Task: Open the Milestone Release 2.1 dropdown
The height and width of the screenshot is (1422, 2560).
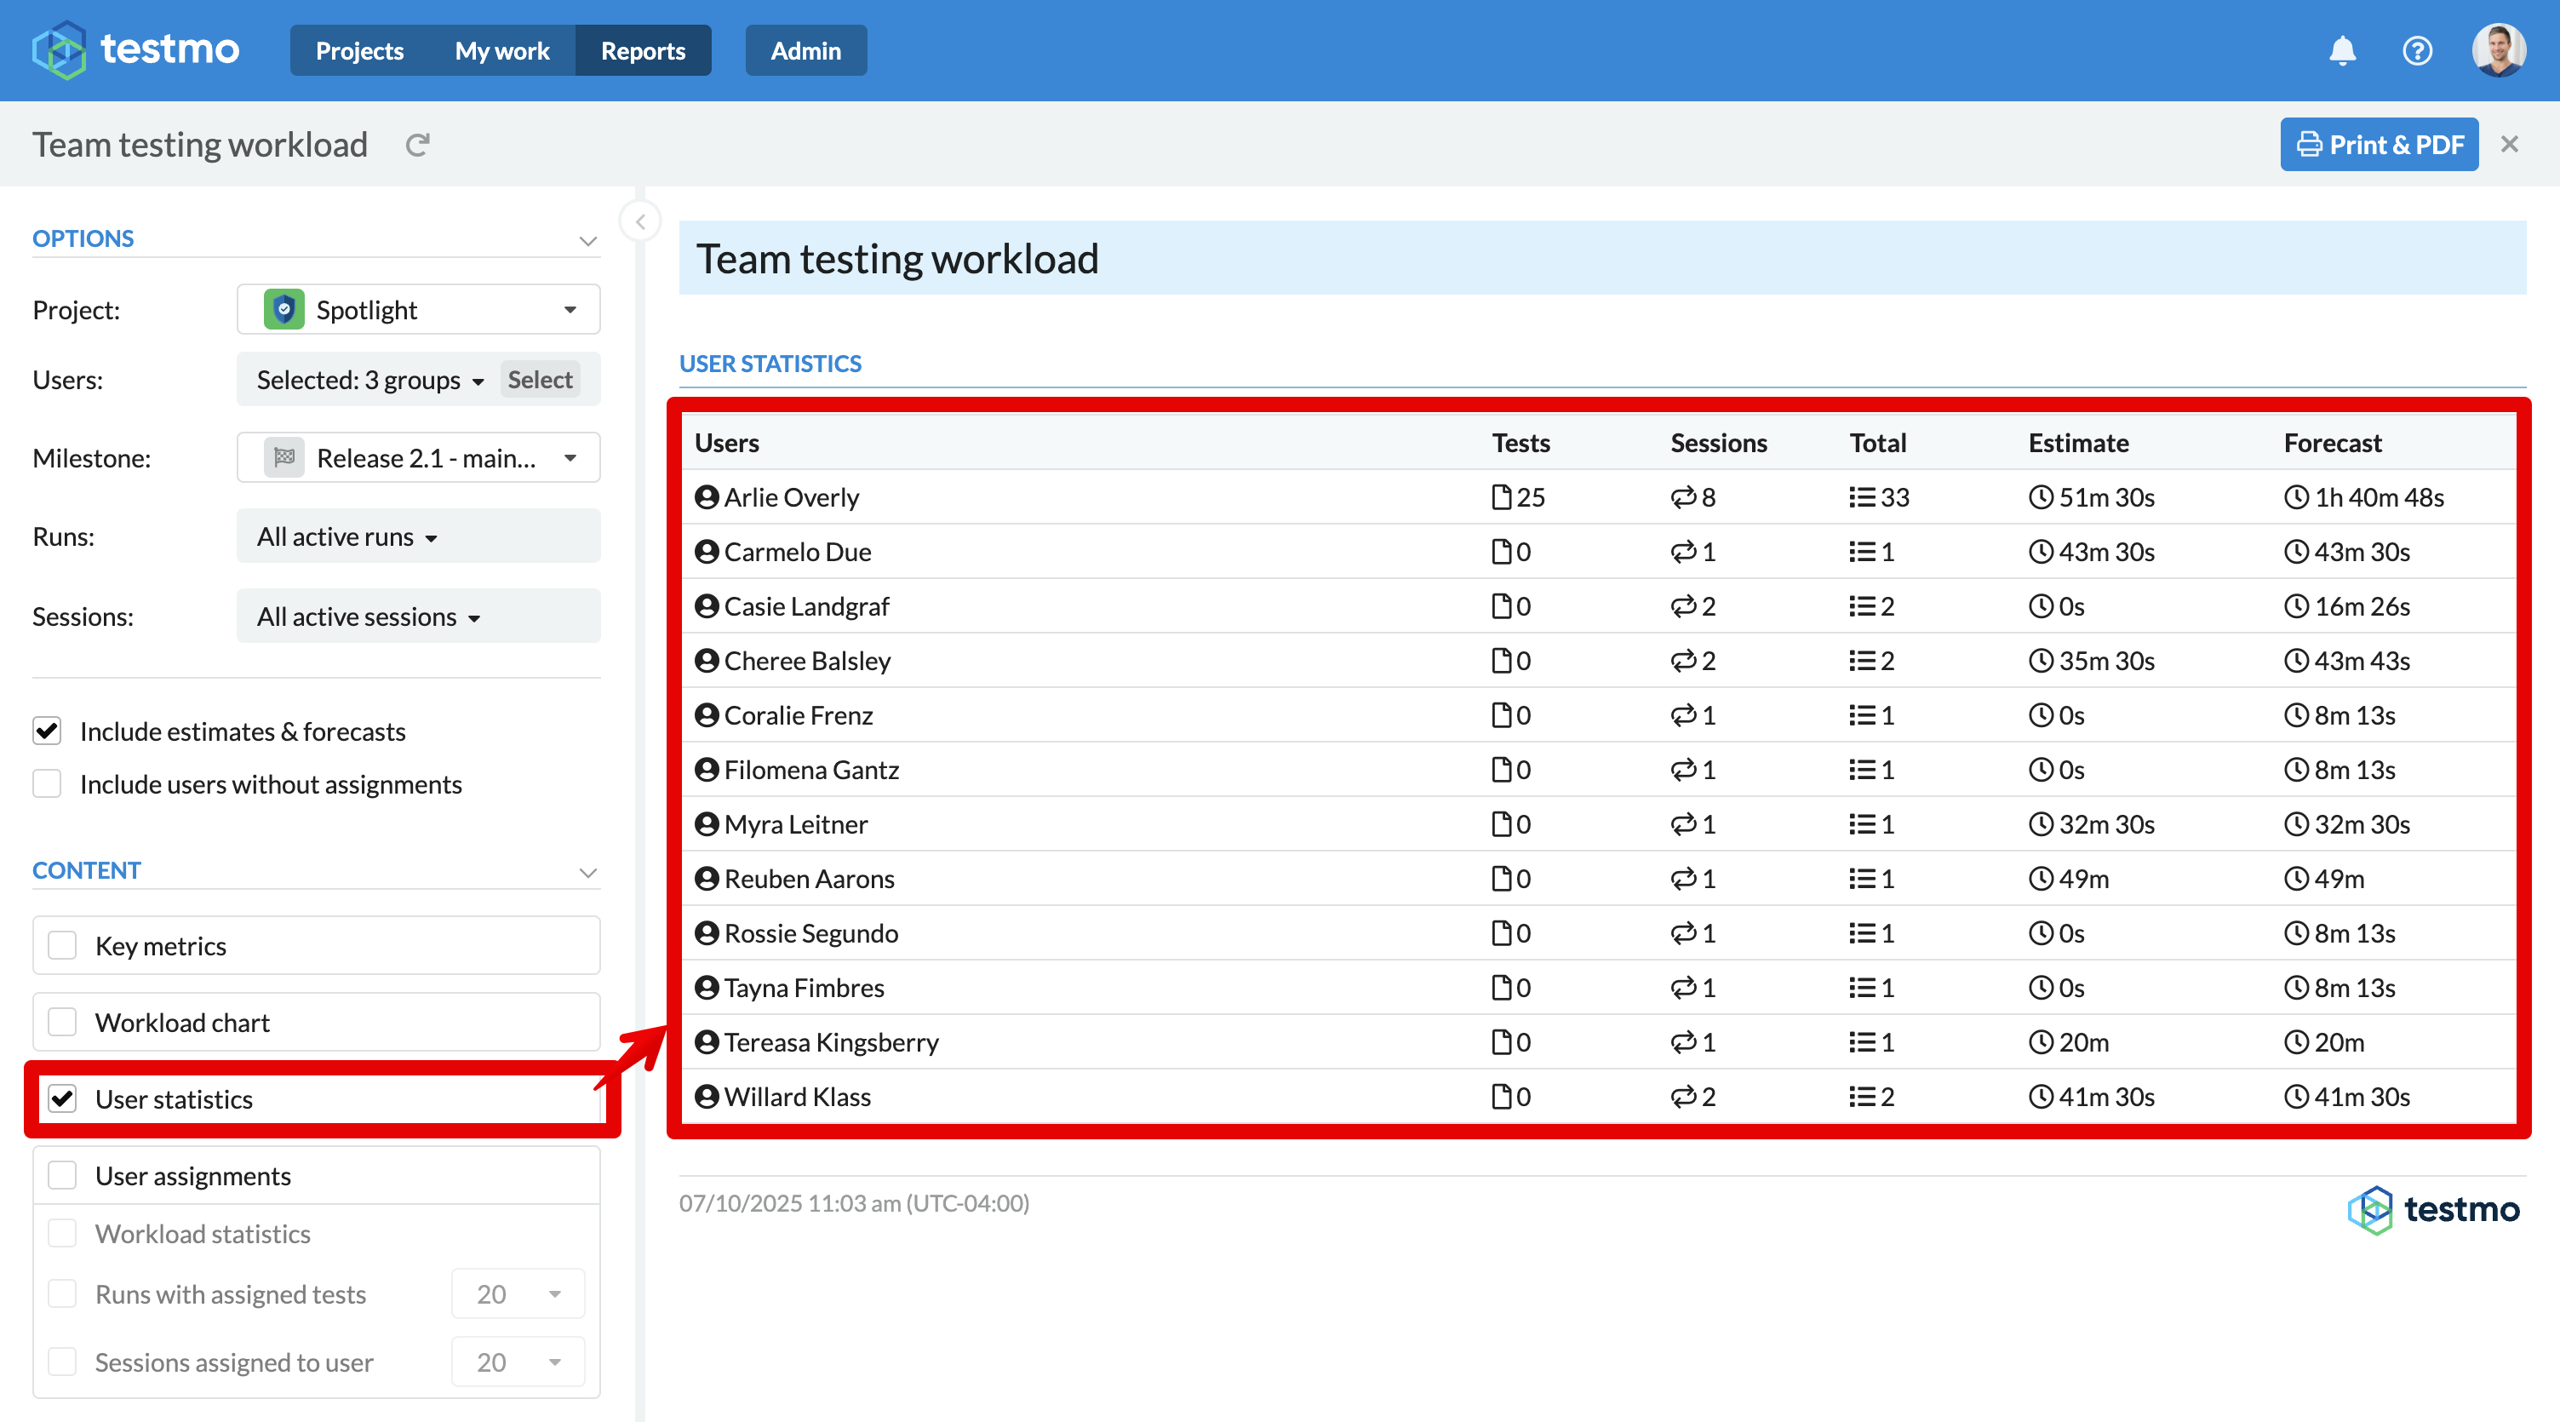Action: (x=418, y=458)
